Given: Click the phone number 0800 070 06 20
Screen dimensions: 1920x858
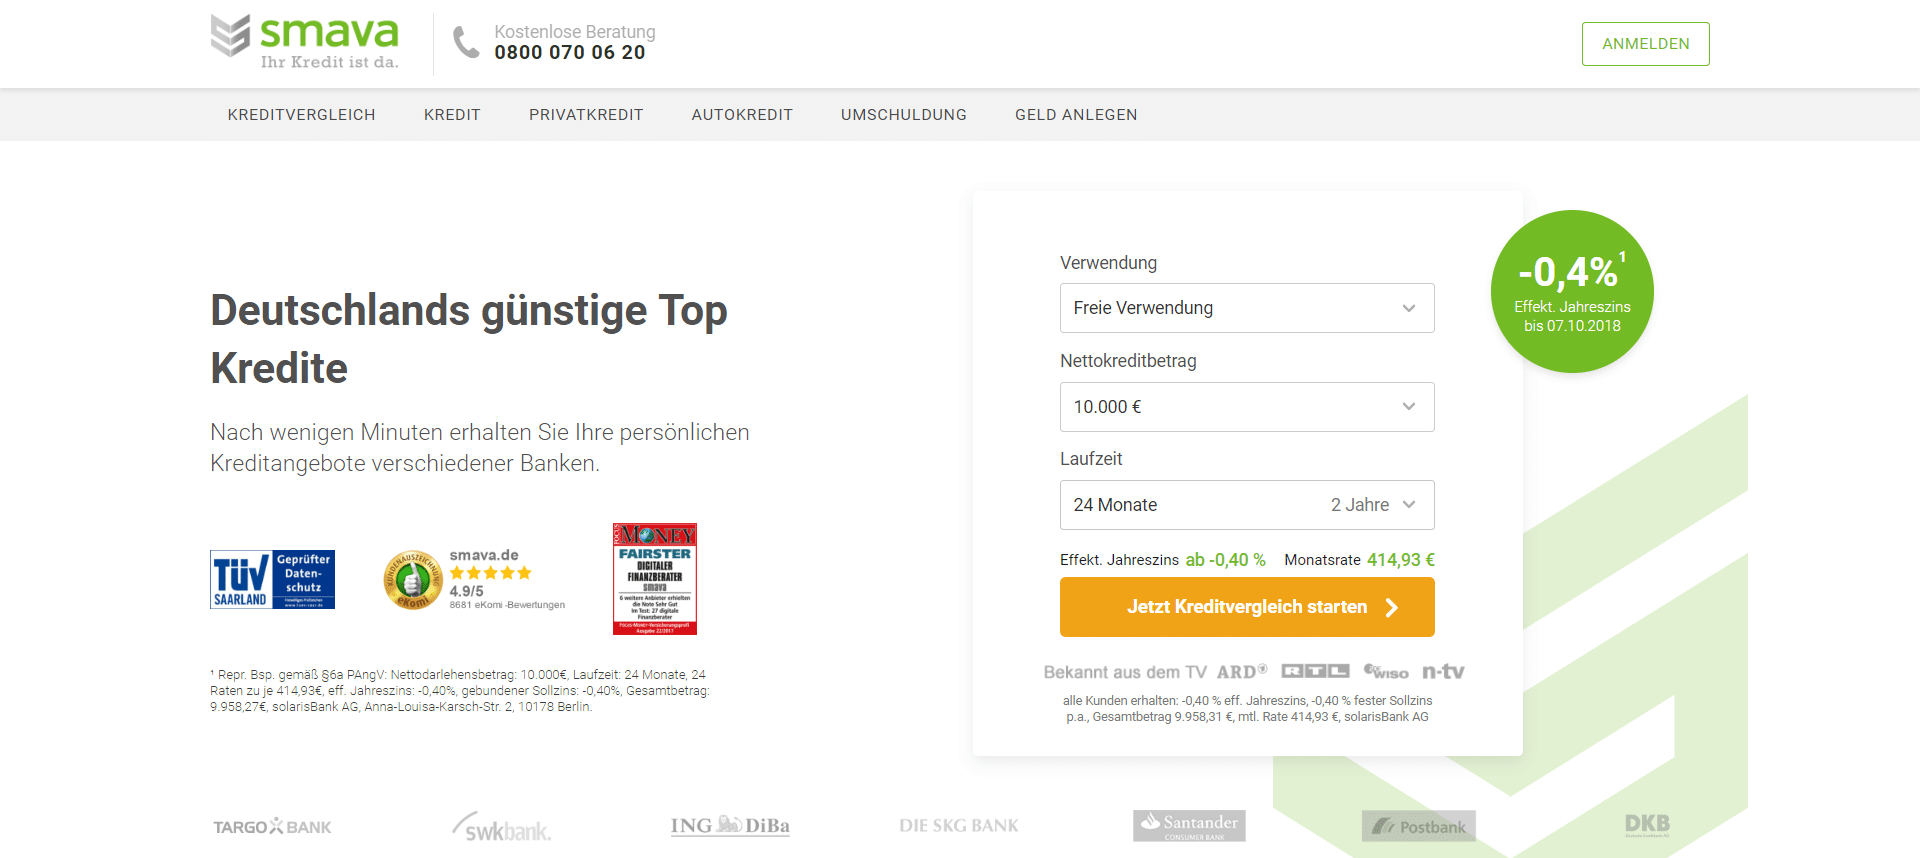Looking at the screenshot, I should click(x=570, y=53).
